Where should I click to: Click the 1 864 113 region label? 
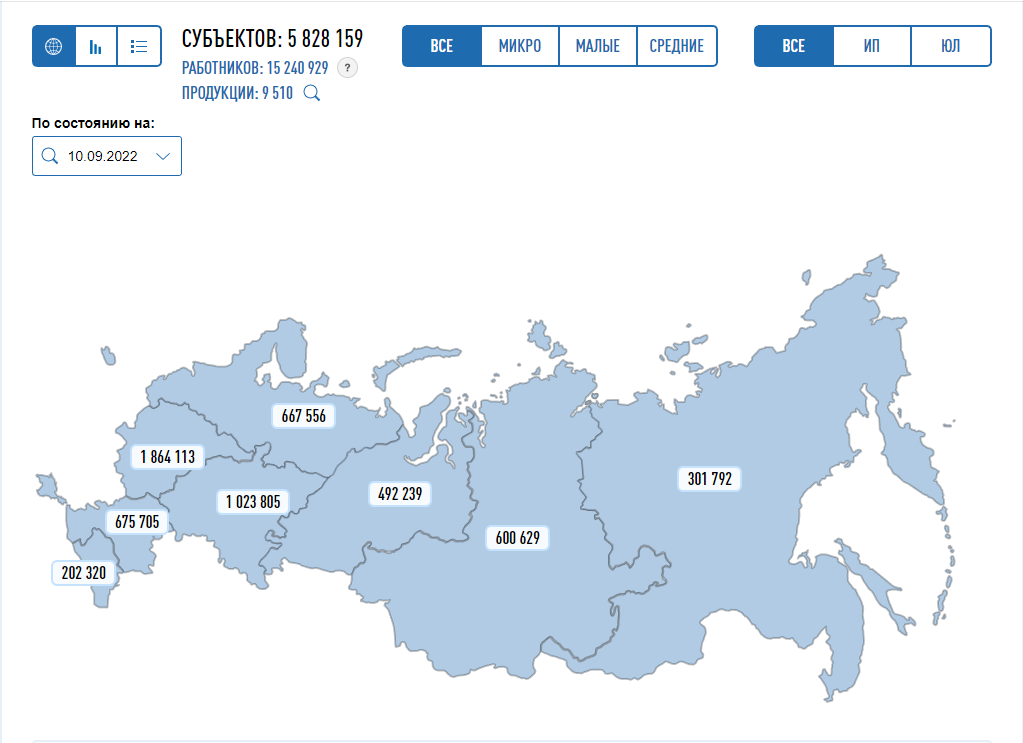coord(167,457)
